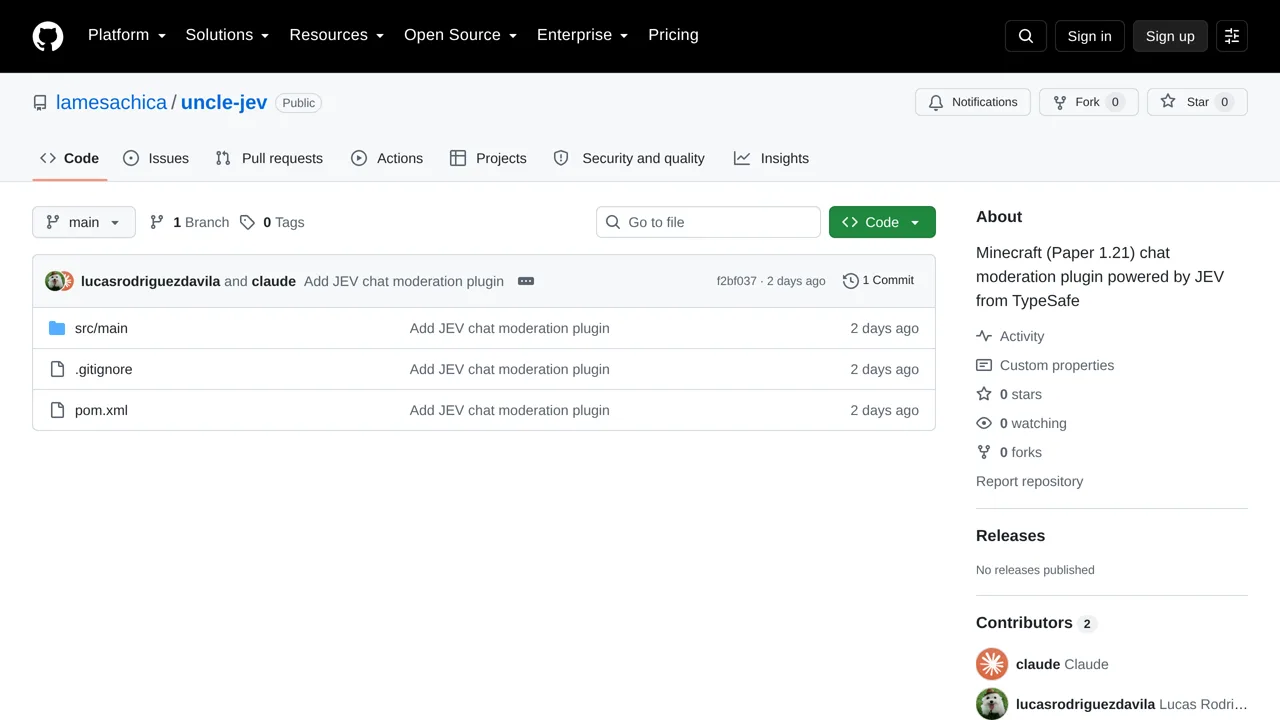This screenshot has width=1280, height=720.
Task: Click the Sign up button
Action: tap(1170, 36)
